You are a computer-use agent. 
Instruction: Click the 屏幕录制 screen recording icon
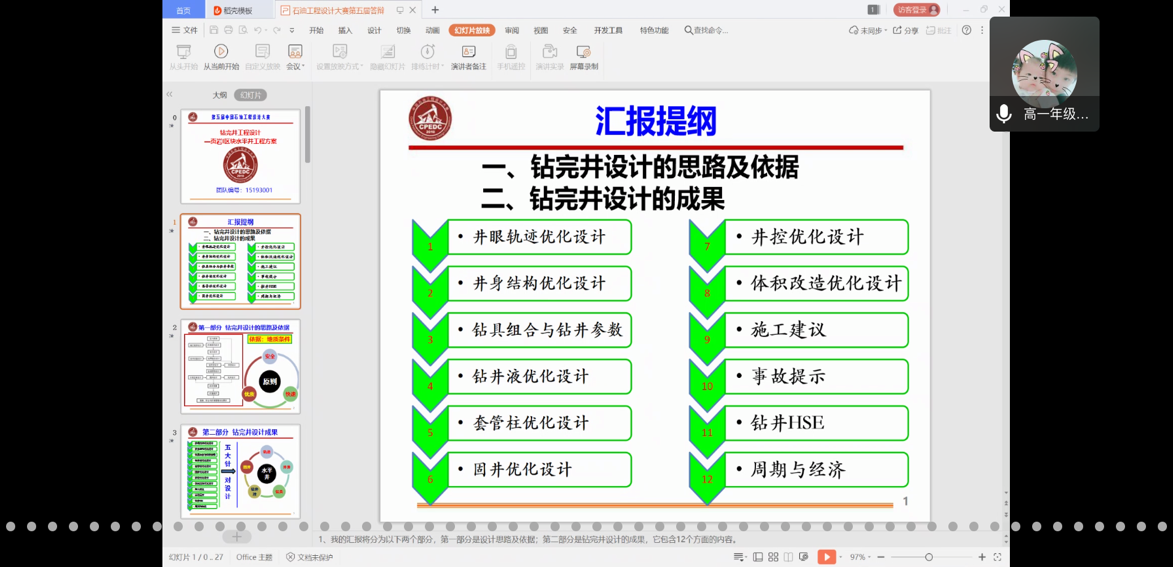pyautogui.click(x=584, y=56)
